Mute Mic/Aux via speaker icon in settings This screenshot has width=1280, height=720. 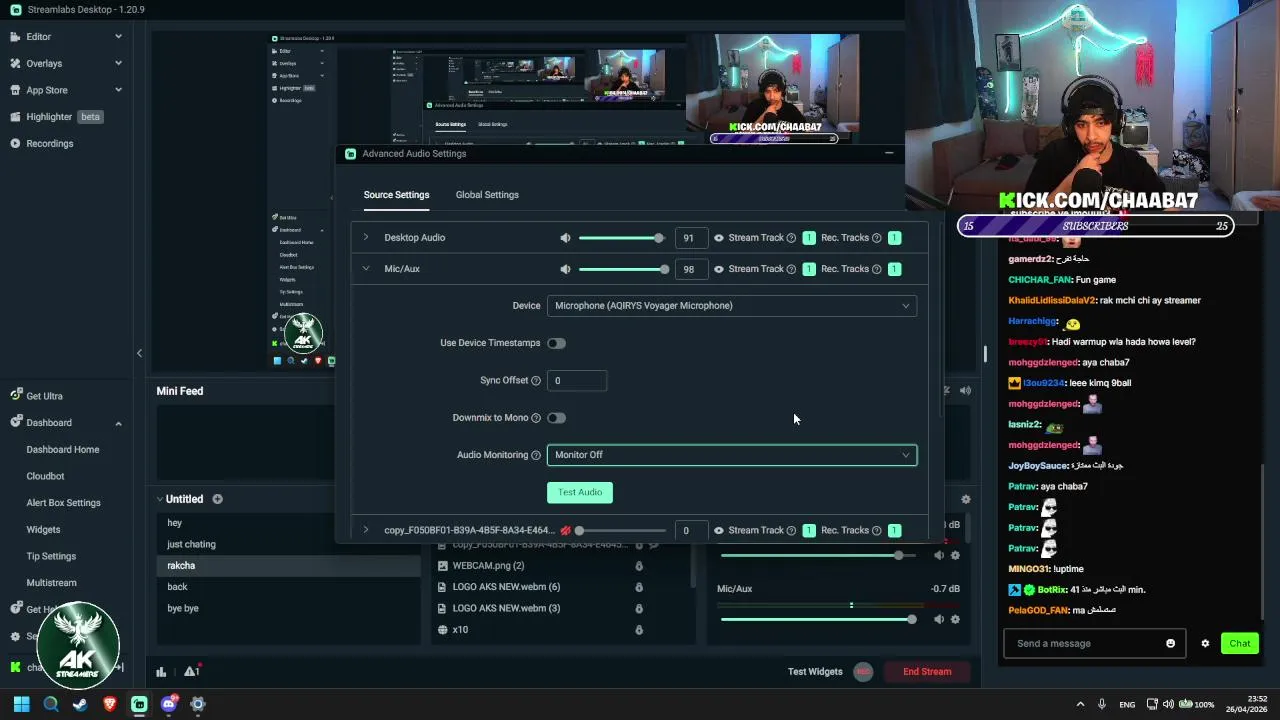(x=565, y=269)
